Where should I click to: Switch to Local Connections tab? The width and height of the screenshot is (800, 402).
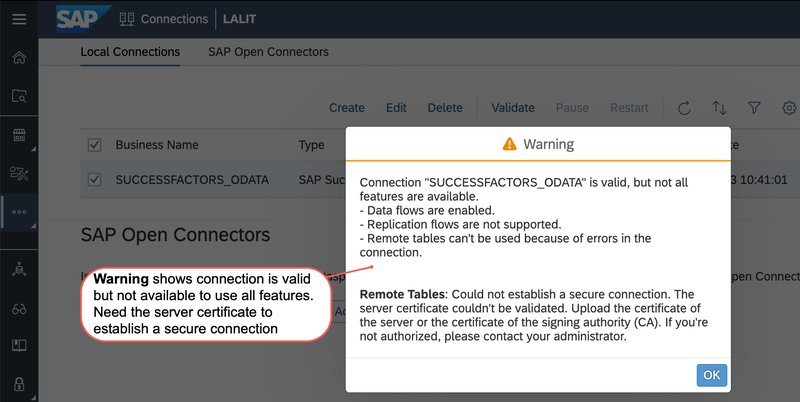tap(130, 52)
